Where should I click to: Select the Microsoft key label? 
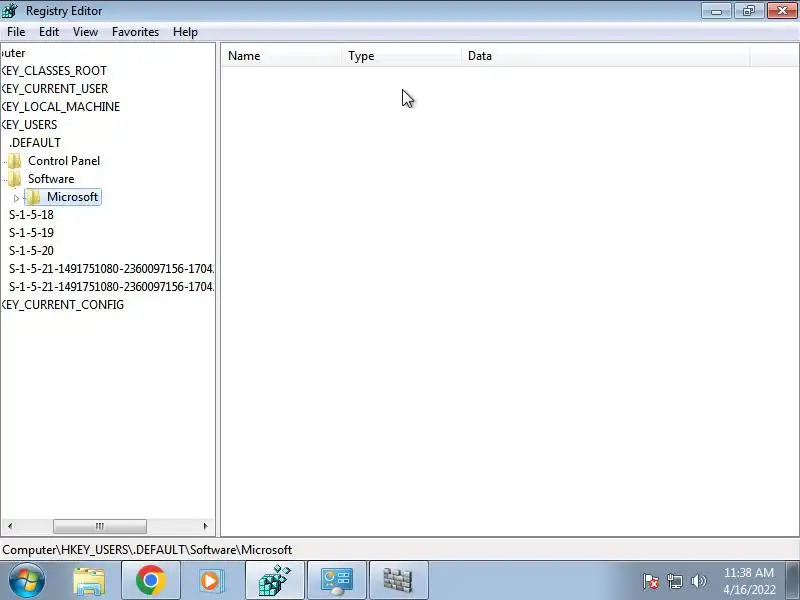[72, 197]
